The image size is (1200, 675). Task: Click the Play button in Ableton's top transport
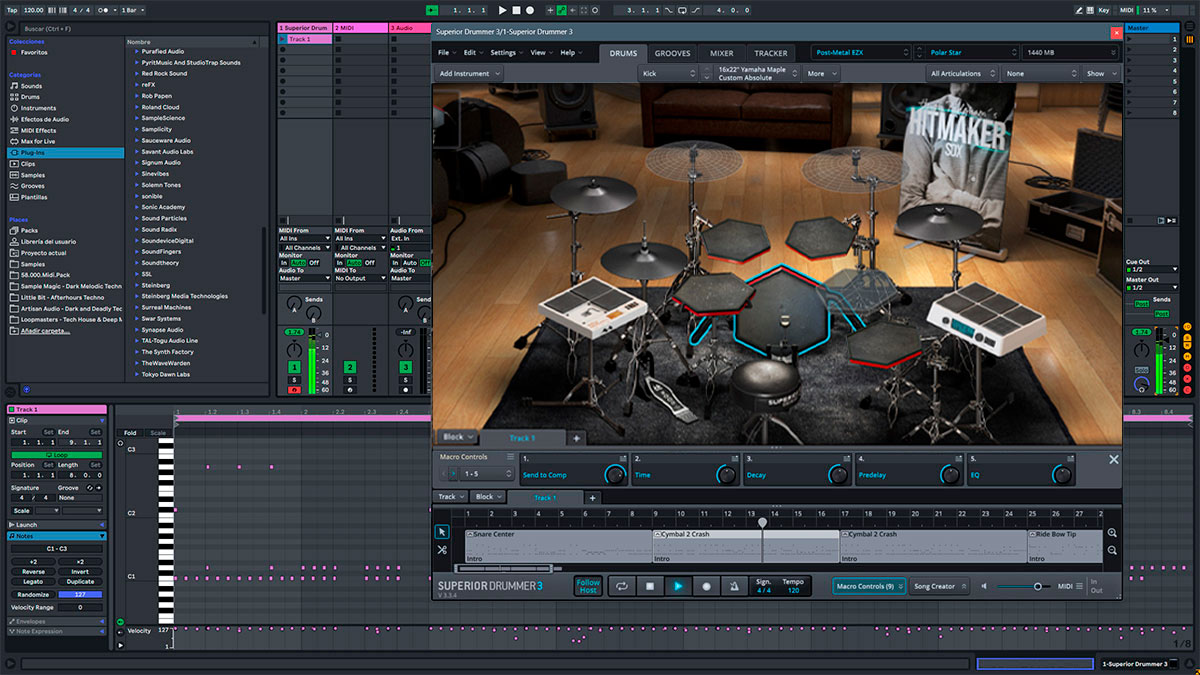pyautogui.click(x=503, y=10)
